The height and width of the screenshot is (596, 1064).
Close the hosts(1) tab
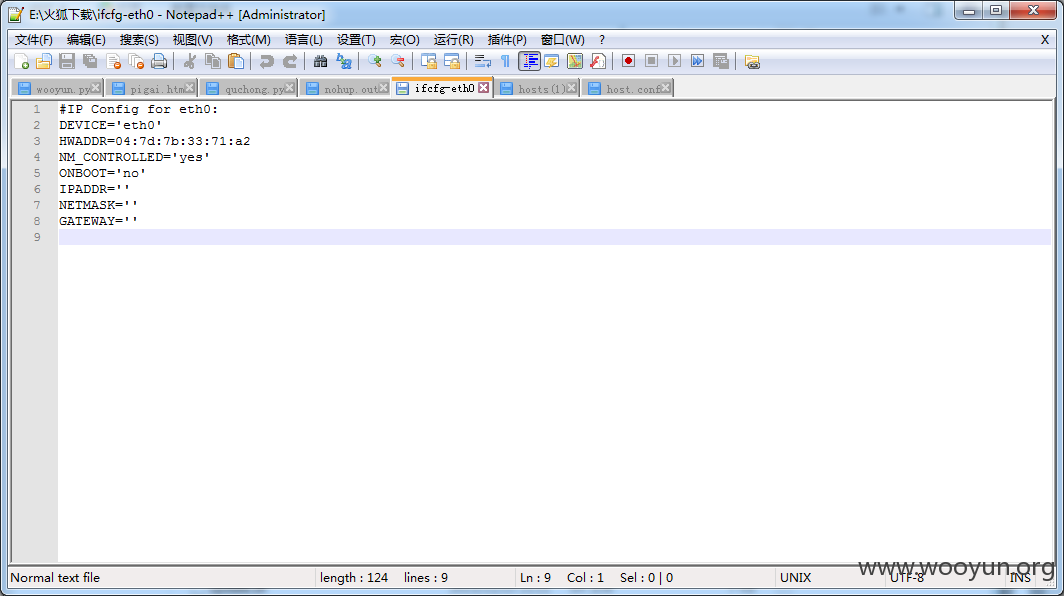click(x=571, y=88)
